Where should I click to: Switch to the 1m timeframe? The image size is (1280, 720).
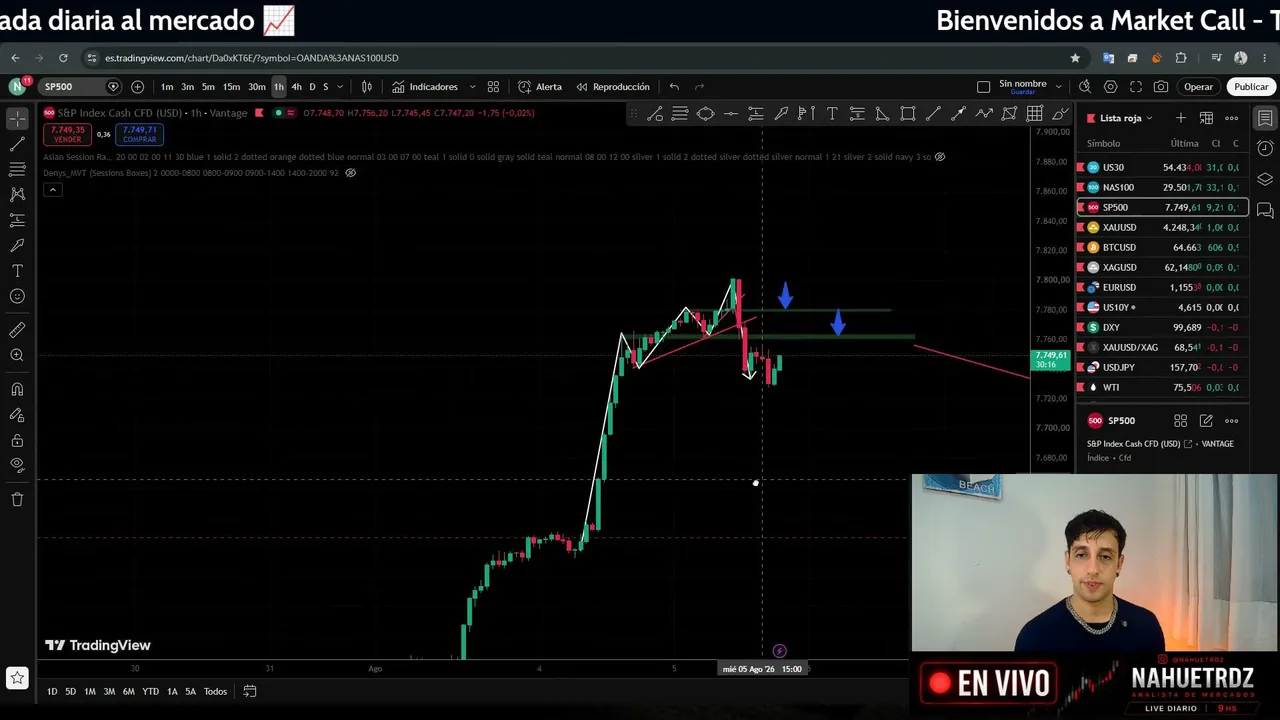click(x=167, y=87)
